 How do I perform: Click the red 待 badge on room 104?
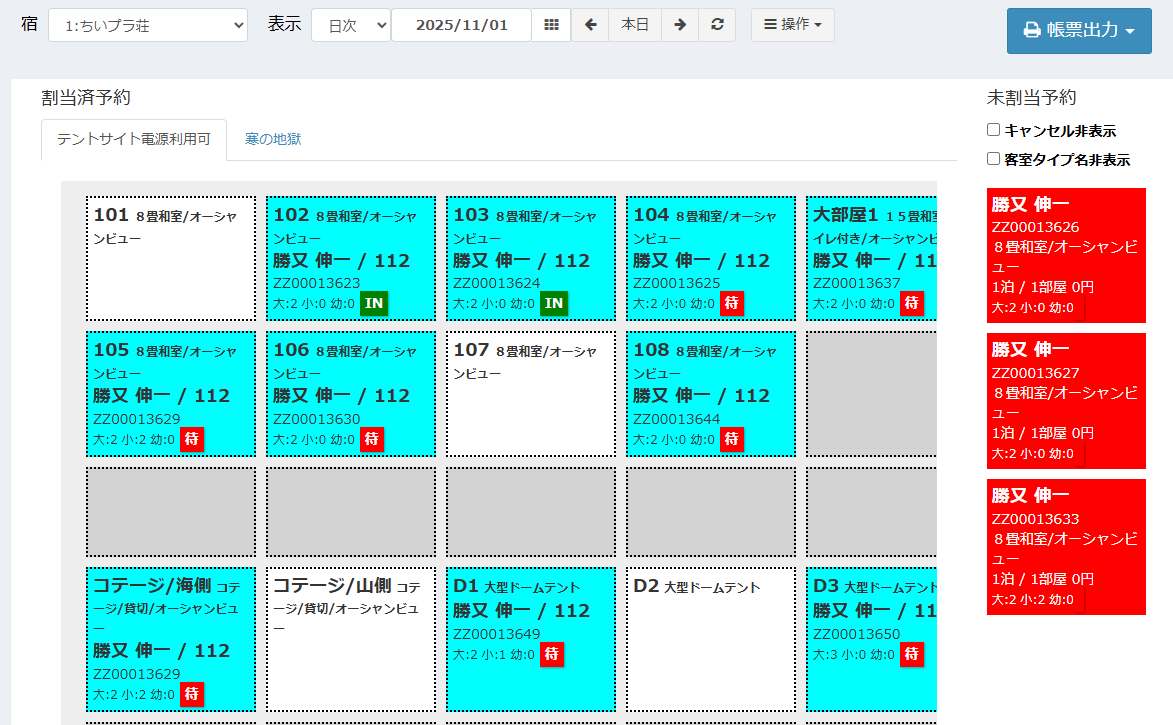[x=731, y=302]
